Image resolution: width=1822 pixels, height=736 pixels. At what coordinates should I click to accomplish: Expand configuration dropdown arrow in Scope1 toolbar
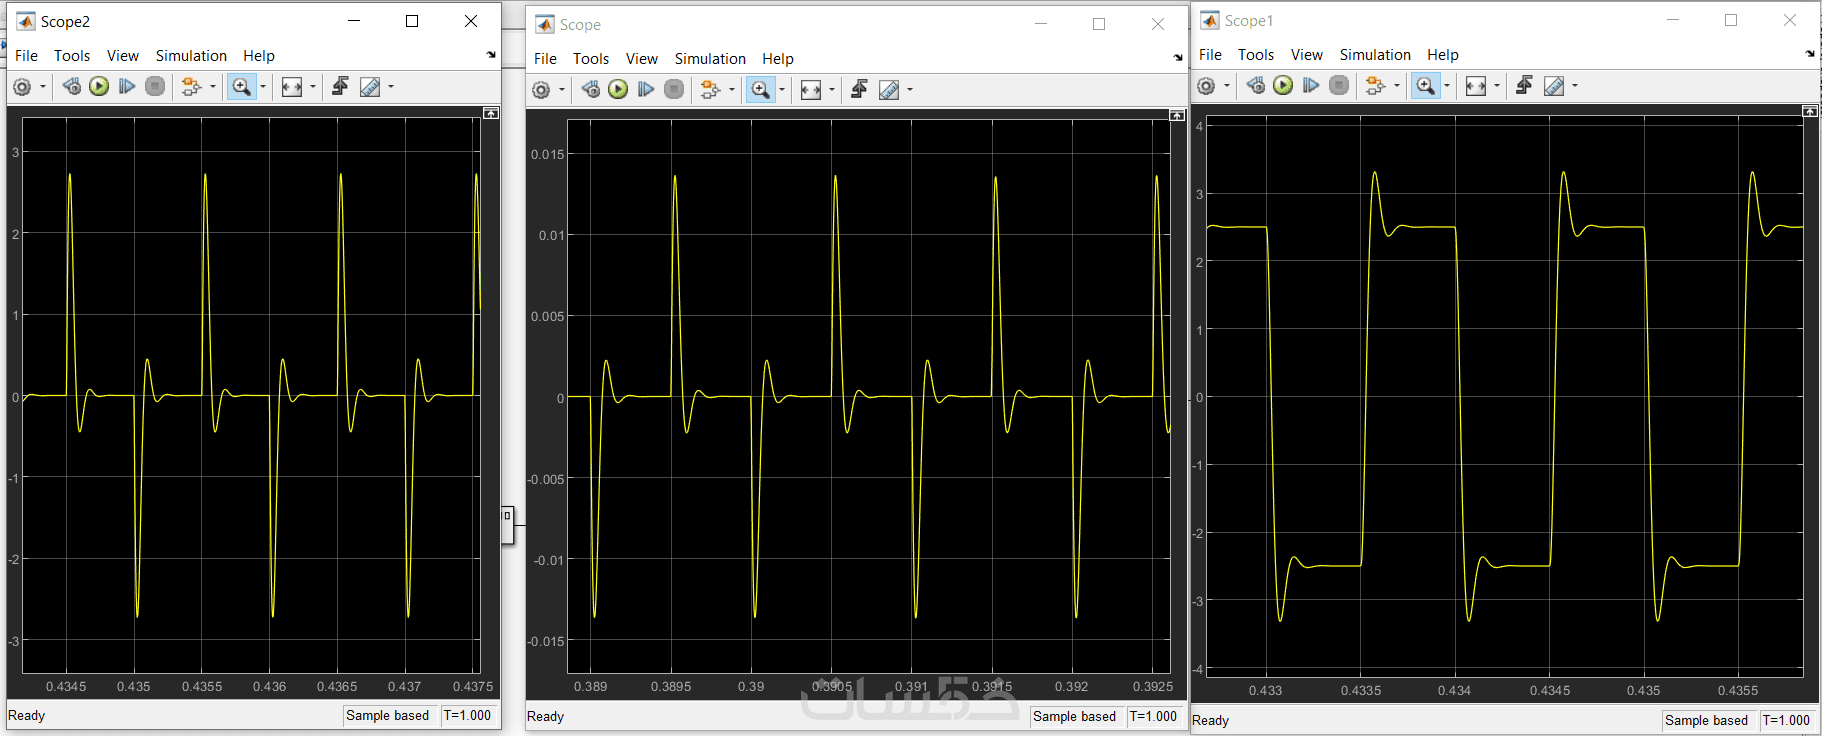[1227, 86]
